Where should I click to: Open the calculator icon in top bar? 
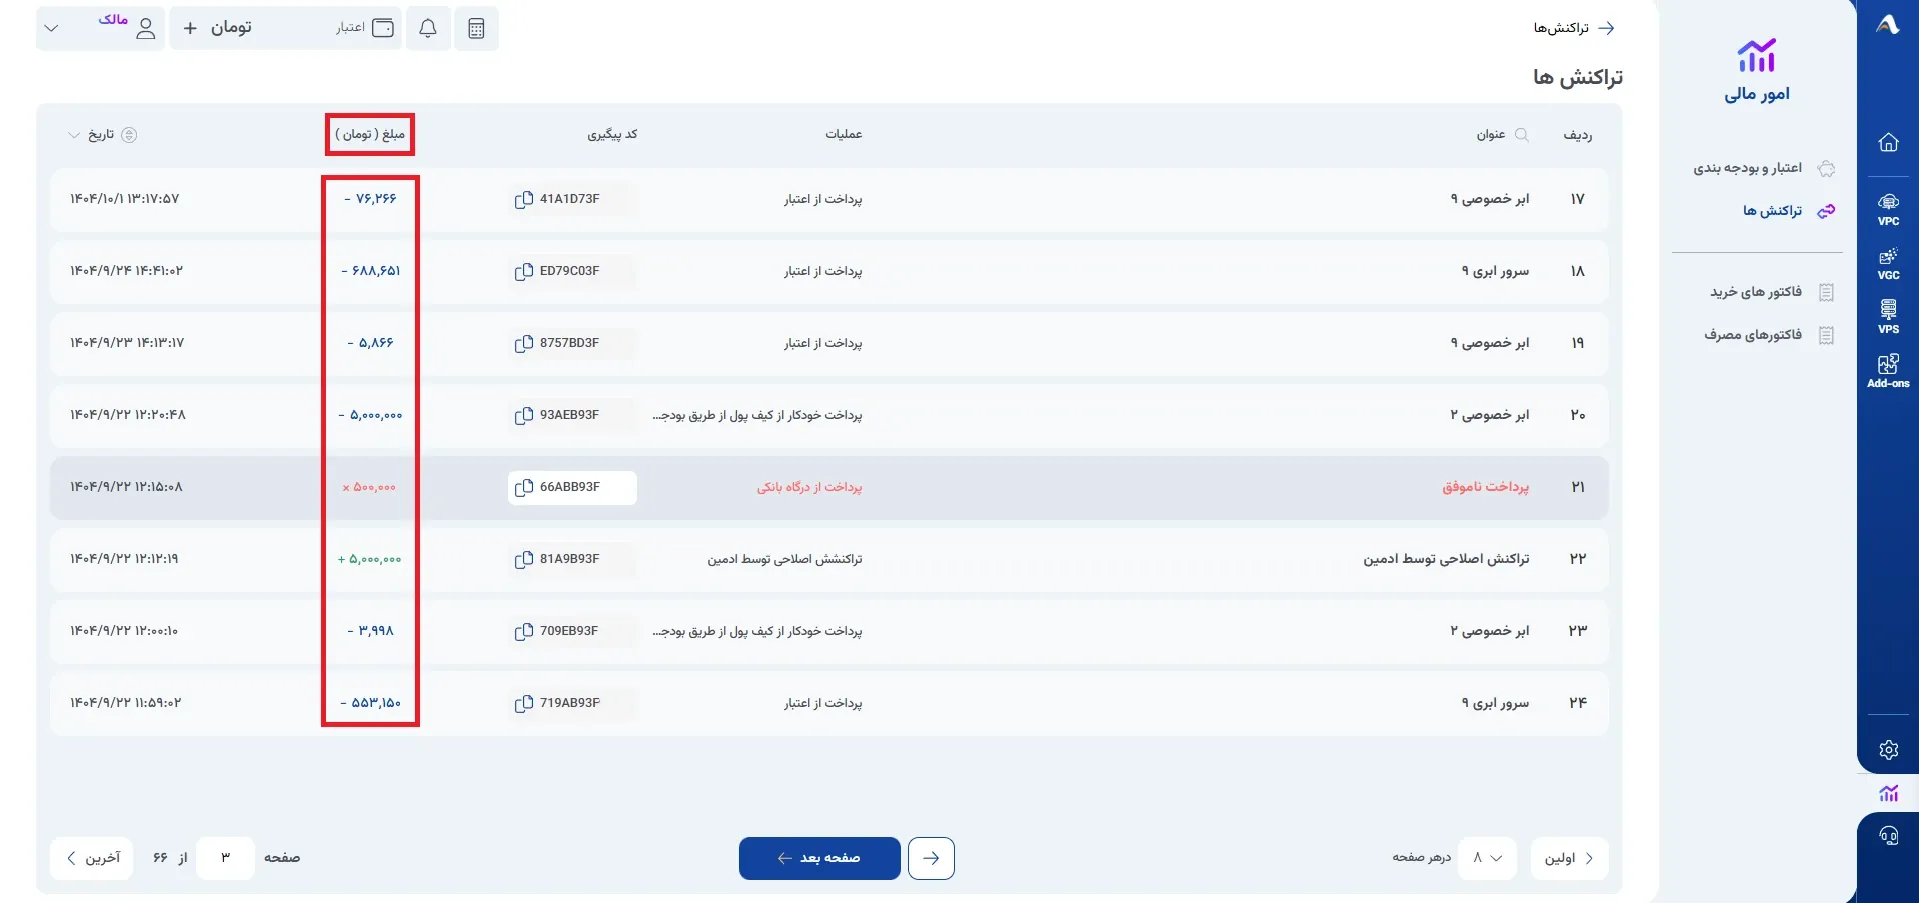[476, 28]
